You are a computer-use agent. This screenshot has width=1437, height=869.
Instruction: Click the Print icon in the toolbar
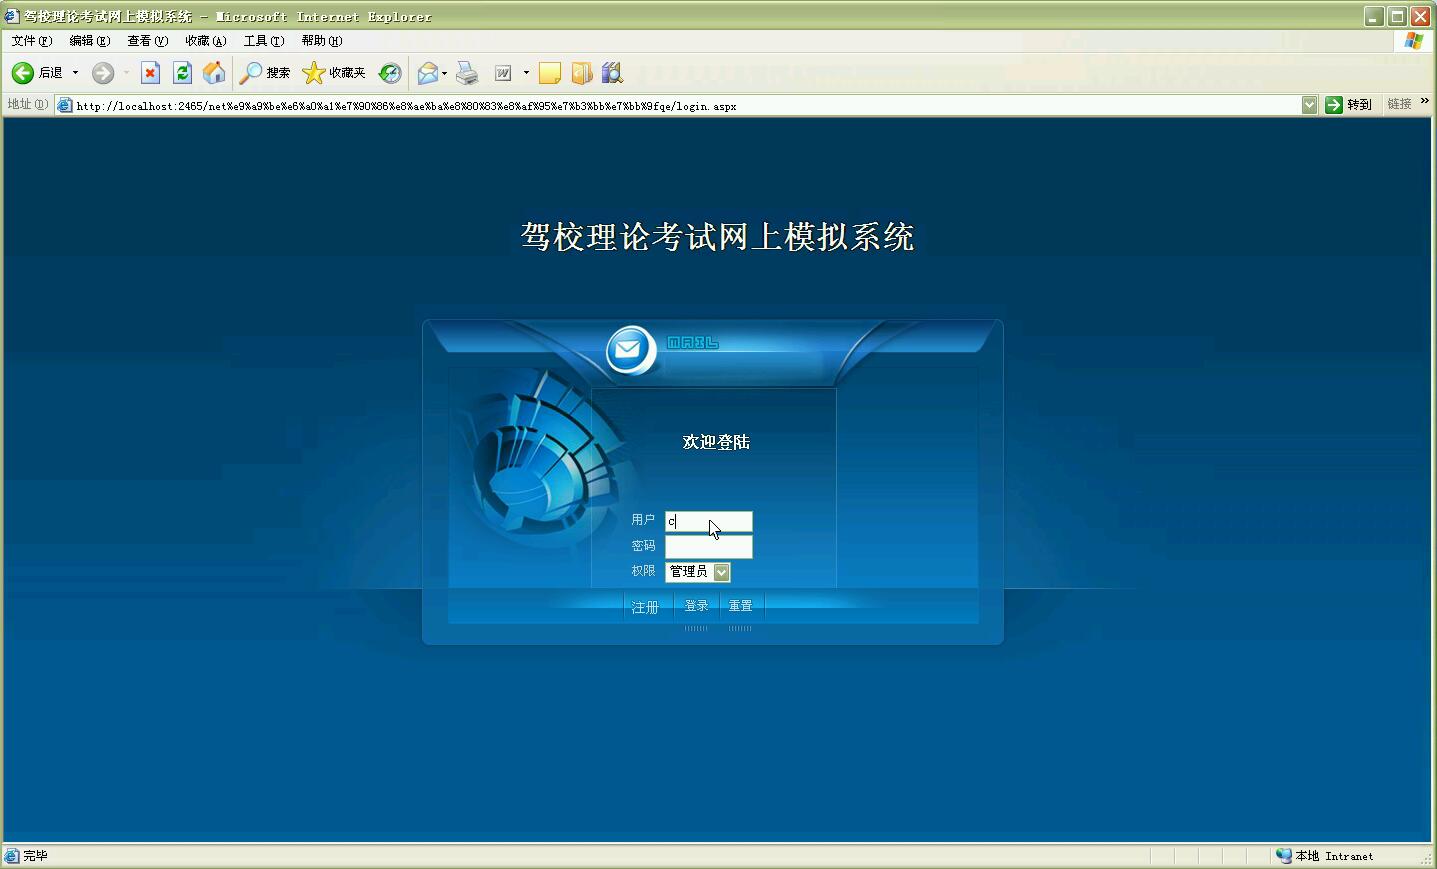467,73
